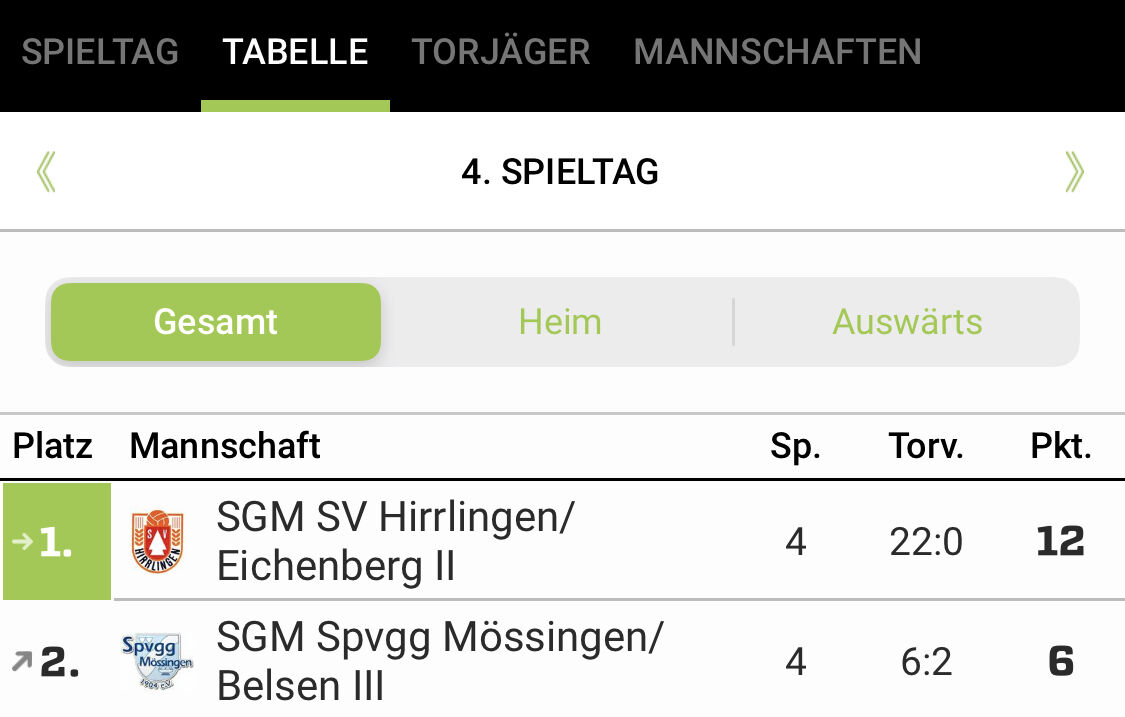Screen dimensions: 1125x717
Task: Go to previous matchday using left double chevron
Action: 46,172
